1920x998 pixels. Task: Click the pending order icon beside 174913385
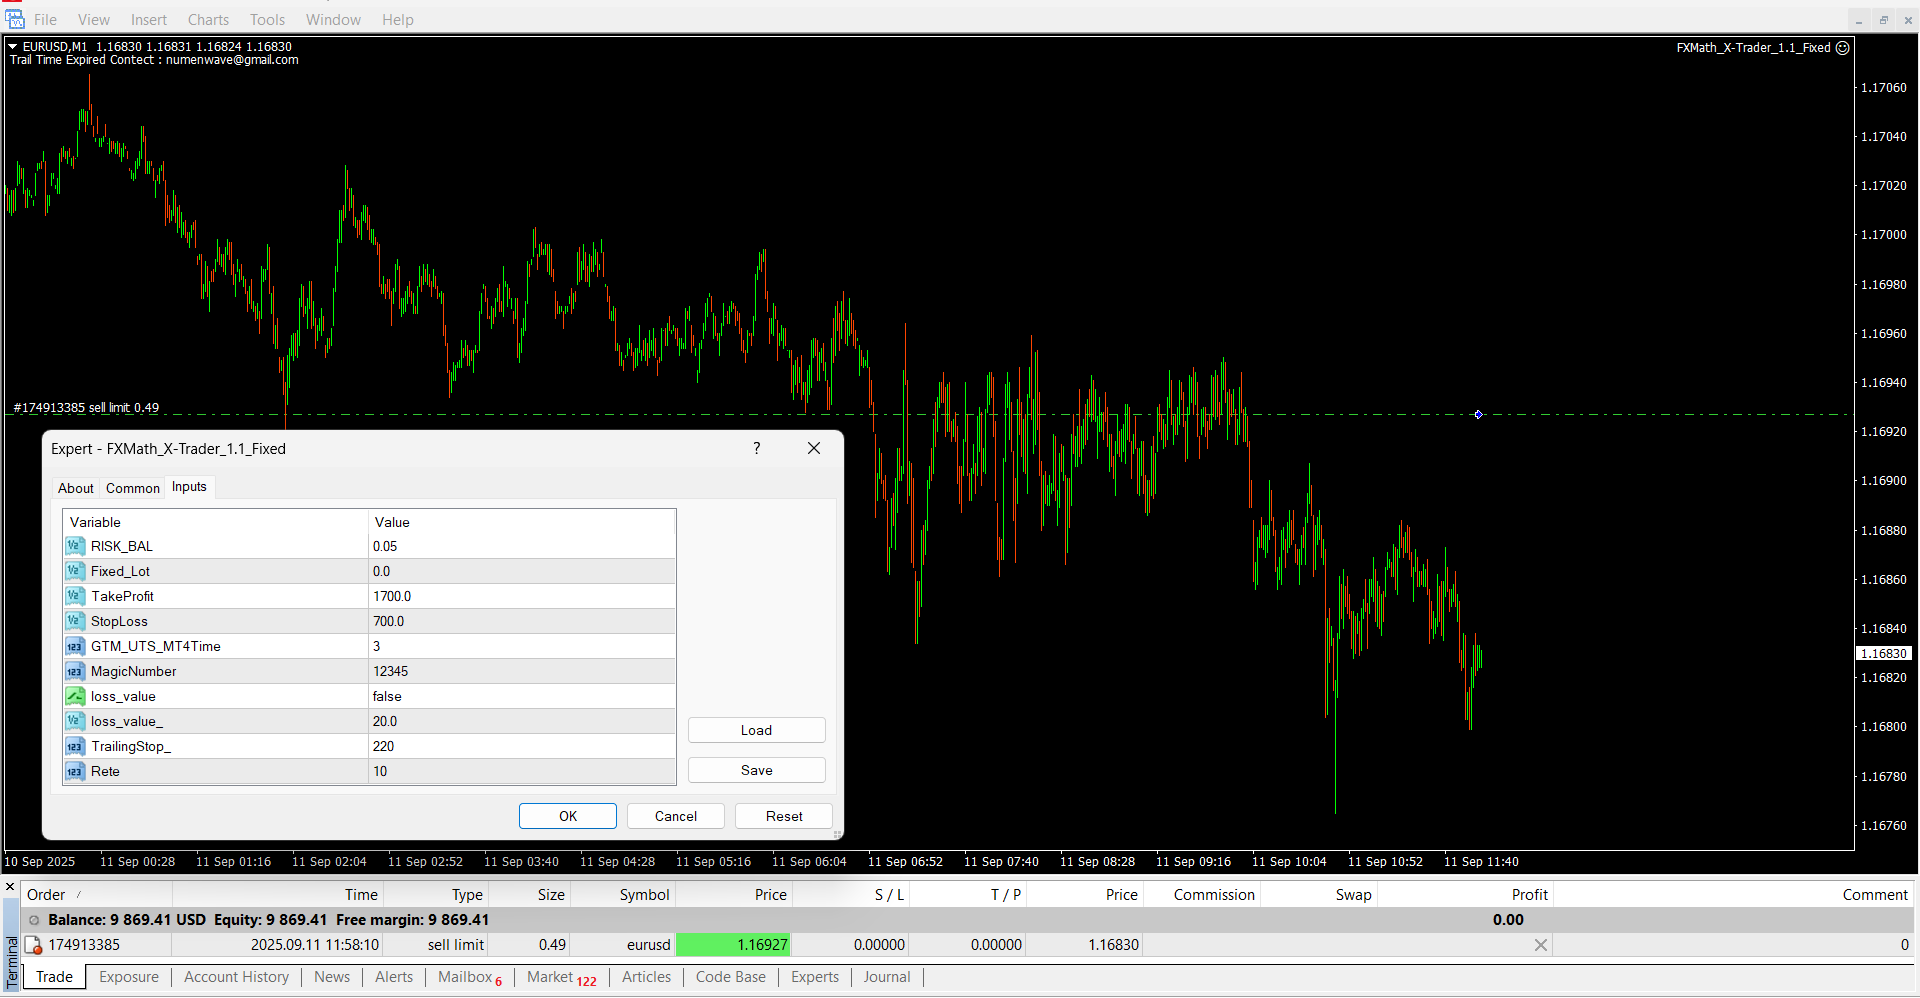point(34,945)
